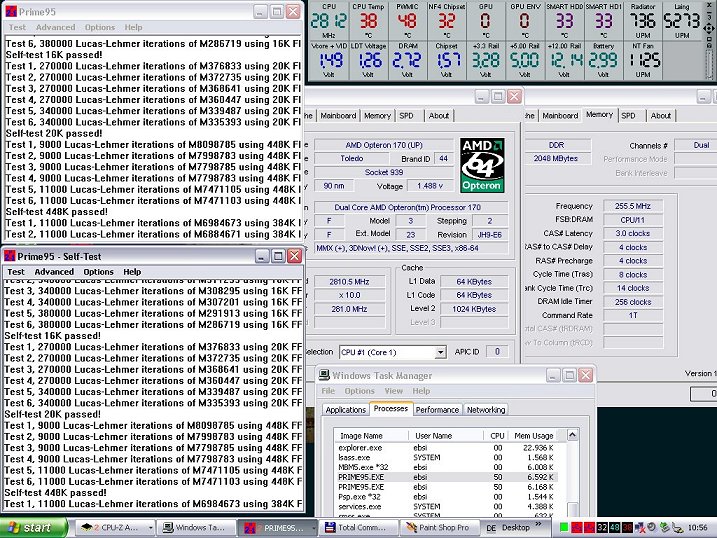Switch to Performance tab in Task Manager
This screenshot has width=717, height=538.
(x=437, y=410)
